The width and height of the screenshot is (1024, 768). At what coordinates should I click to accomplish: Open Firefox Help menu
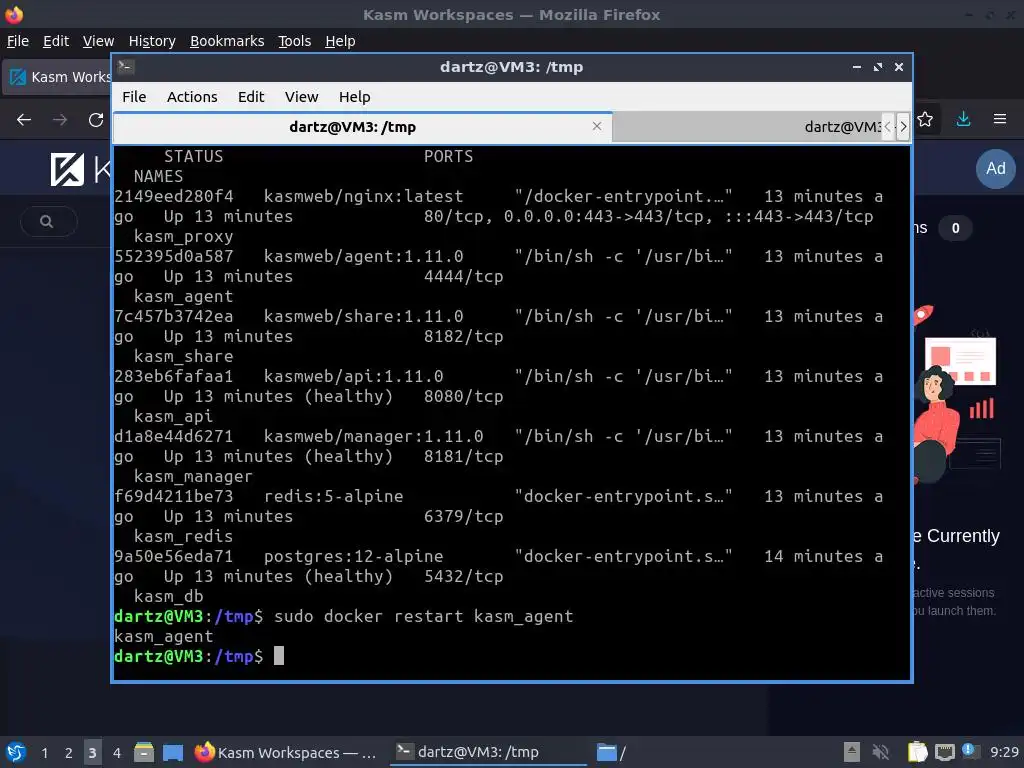(x=340, y=41)
